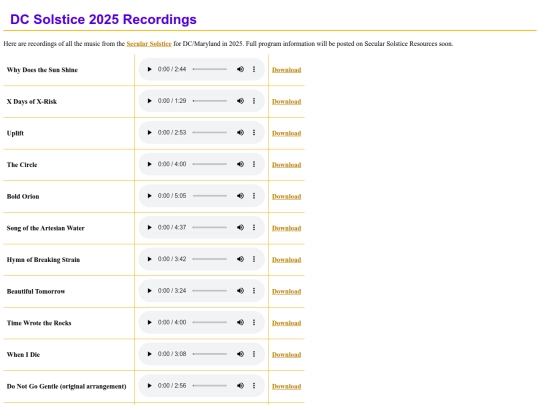Open Time Wrote the Rocks options menu

(x=254, y=322)
